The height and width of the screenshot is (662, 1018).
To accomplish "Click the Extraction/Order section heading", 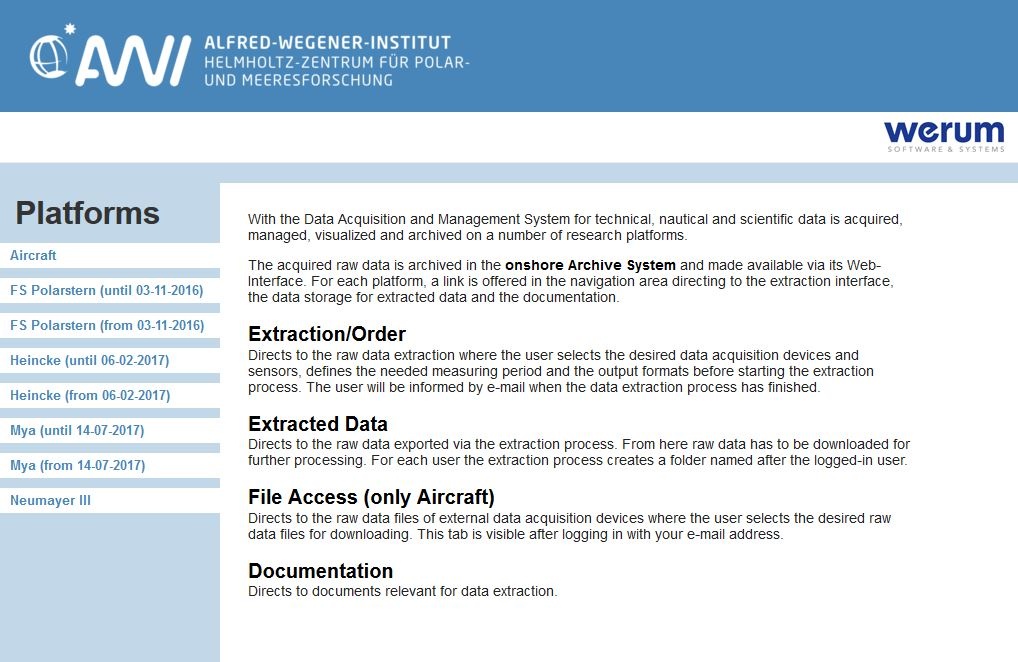I will click(x=327, y=334).
